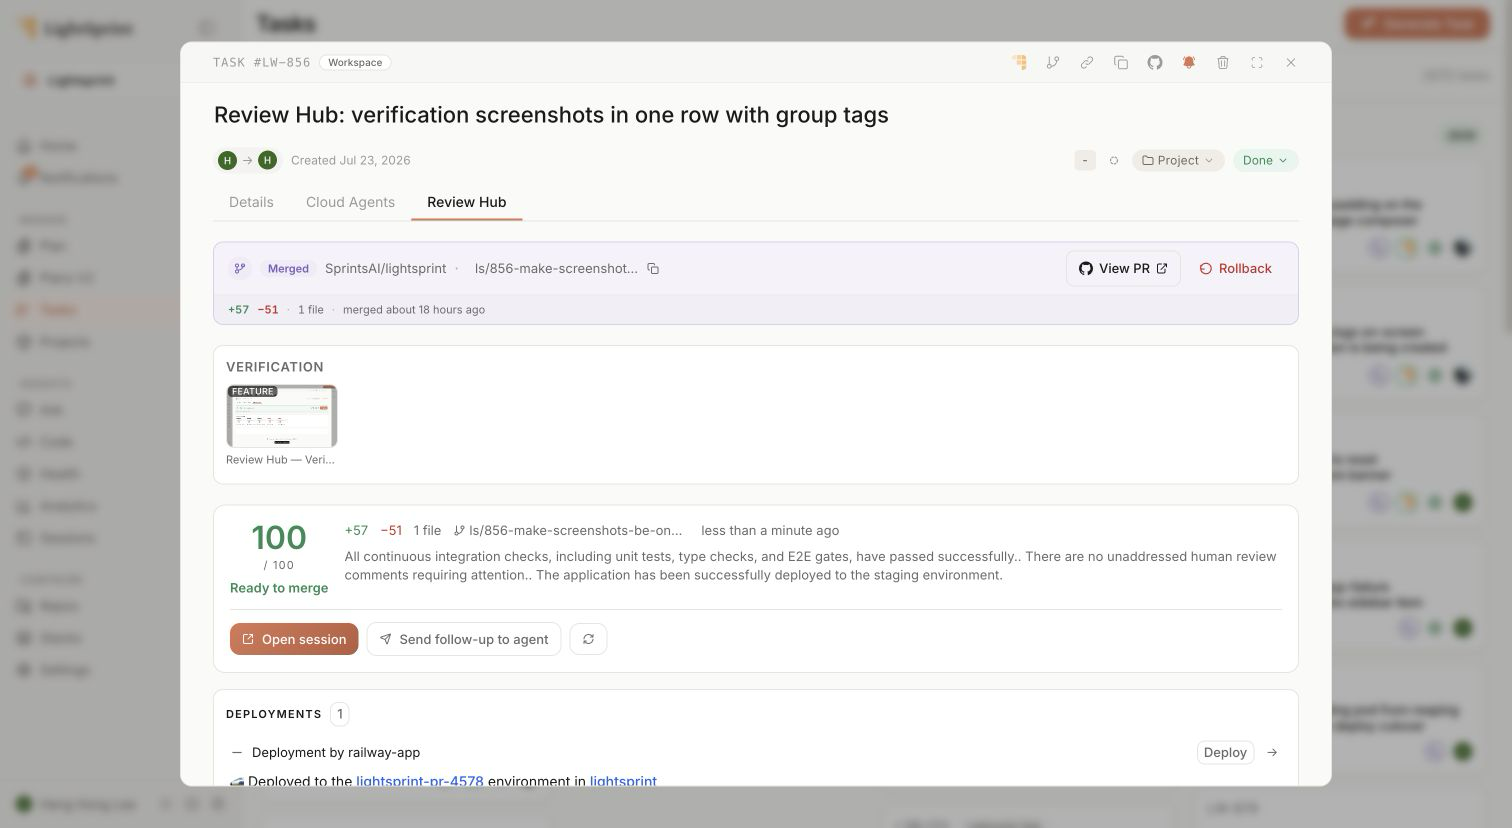Click the Created Jul 23, 2026 text
Image resolution: width=1512 pixels, height=828 pixels.
click(x=351, y=160)
